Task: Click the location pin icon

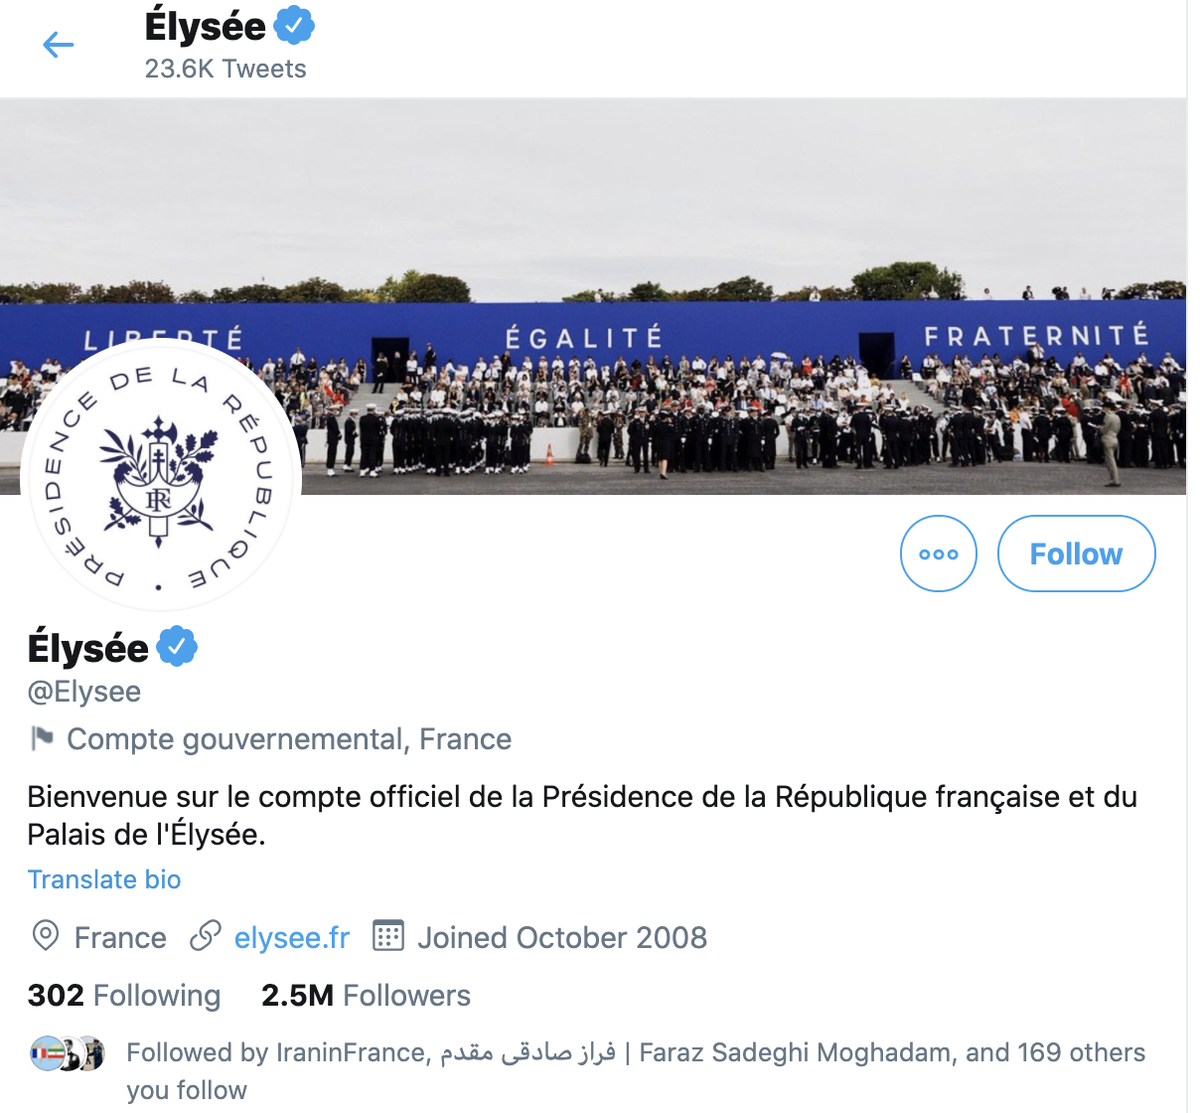Action: coord(45,936)
